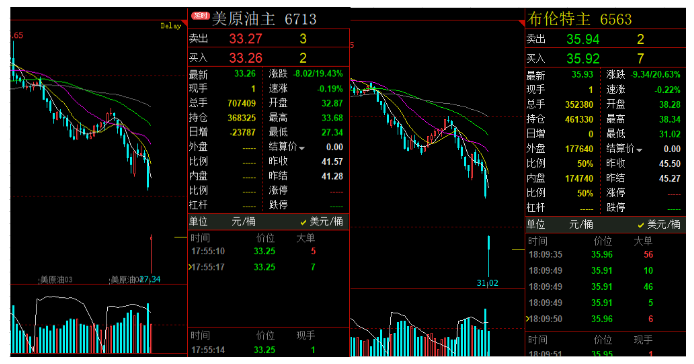This screenshot has width=694, height=364.
Task: Click the 31.02 low marker on Brent chart
Action: coord(487,283)
